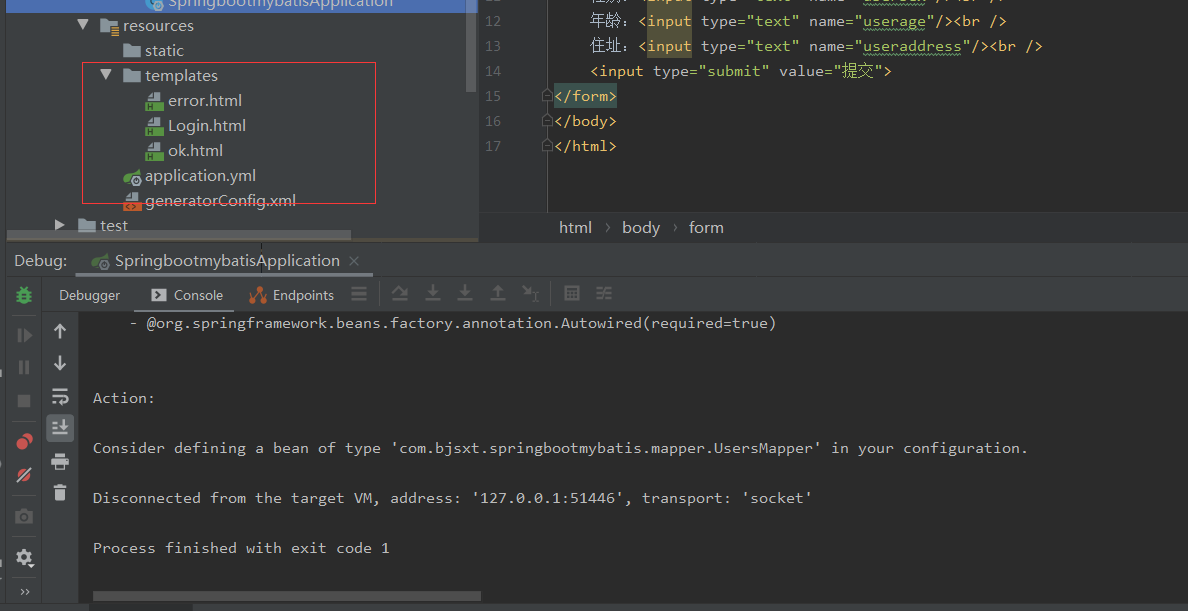Select the test folder
Viewport: 1188px width, 611px height.
tap(103, 226)
